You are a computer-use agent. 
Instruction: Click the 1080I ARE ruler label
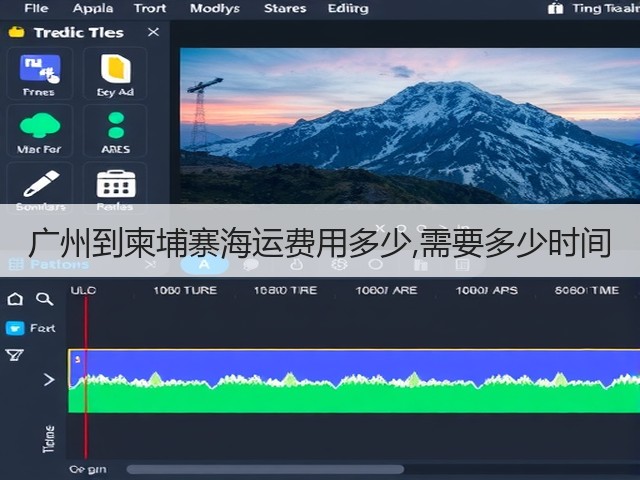tap(386, 290)
